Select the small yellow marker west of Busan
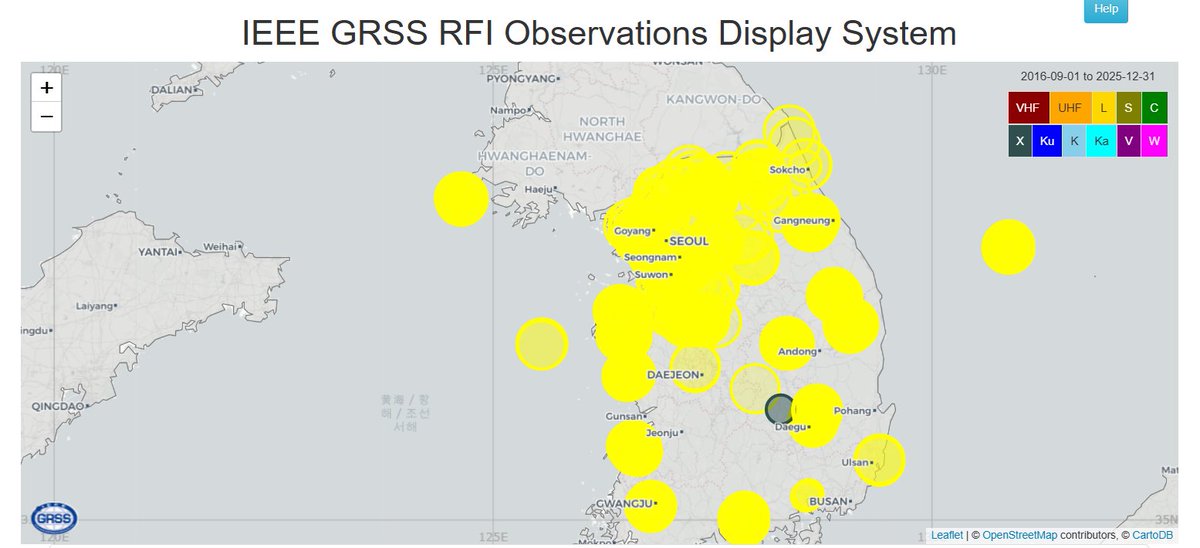This screenshot has height=548, width=1200. click(x=808, y=496)
